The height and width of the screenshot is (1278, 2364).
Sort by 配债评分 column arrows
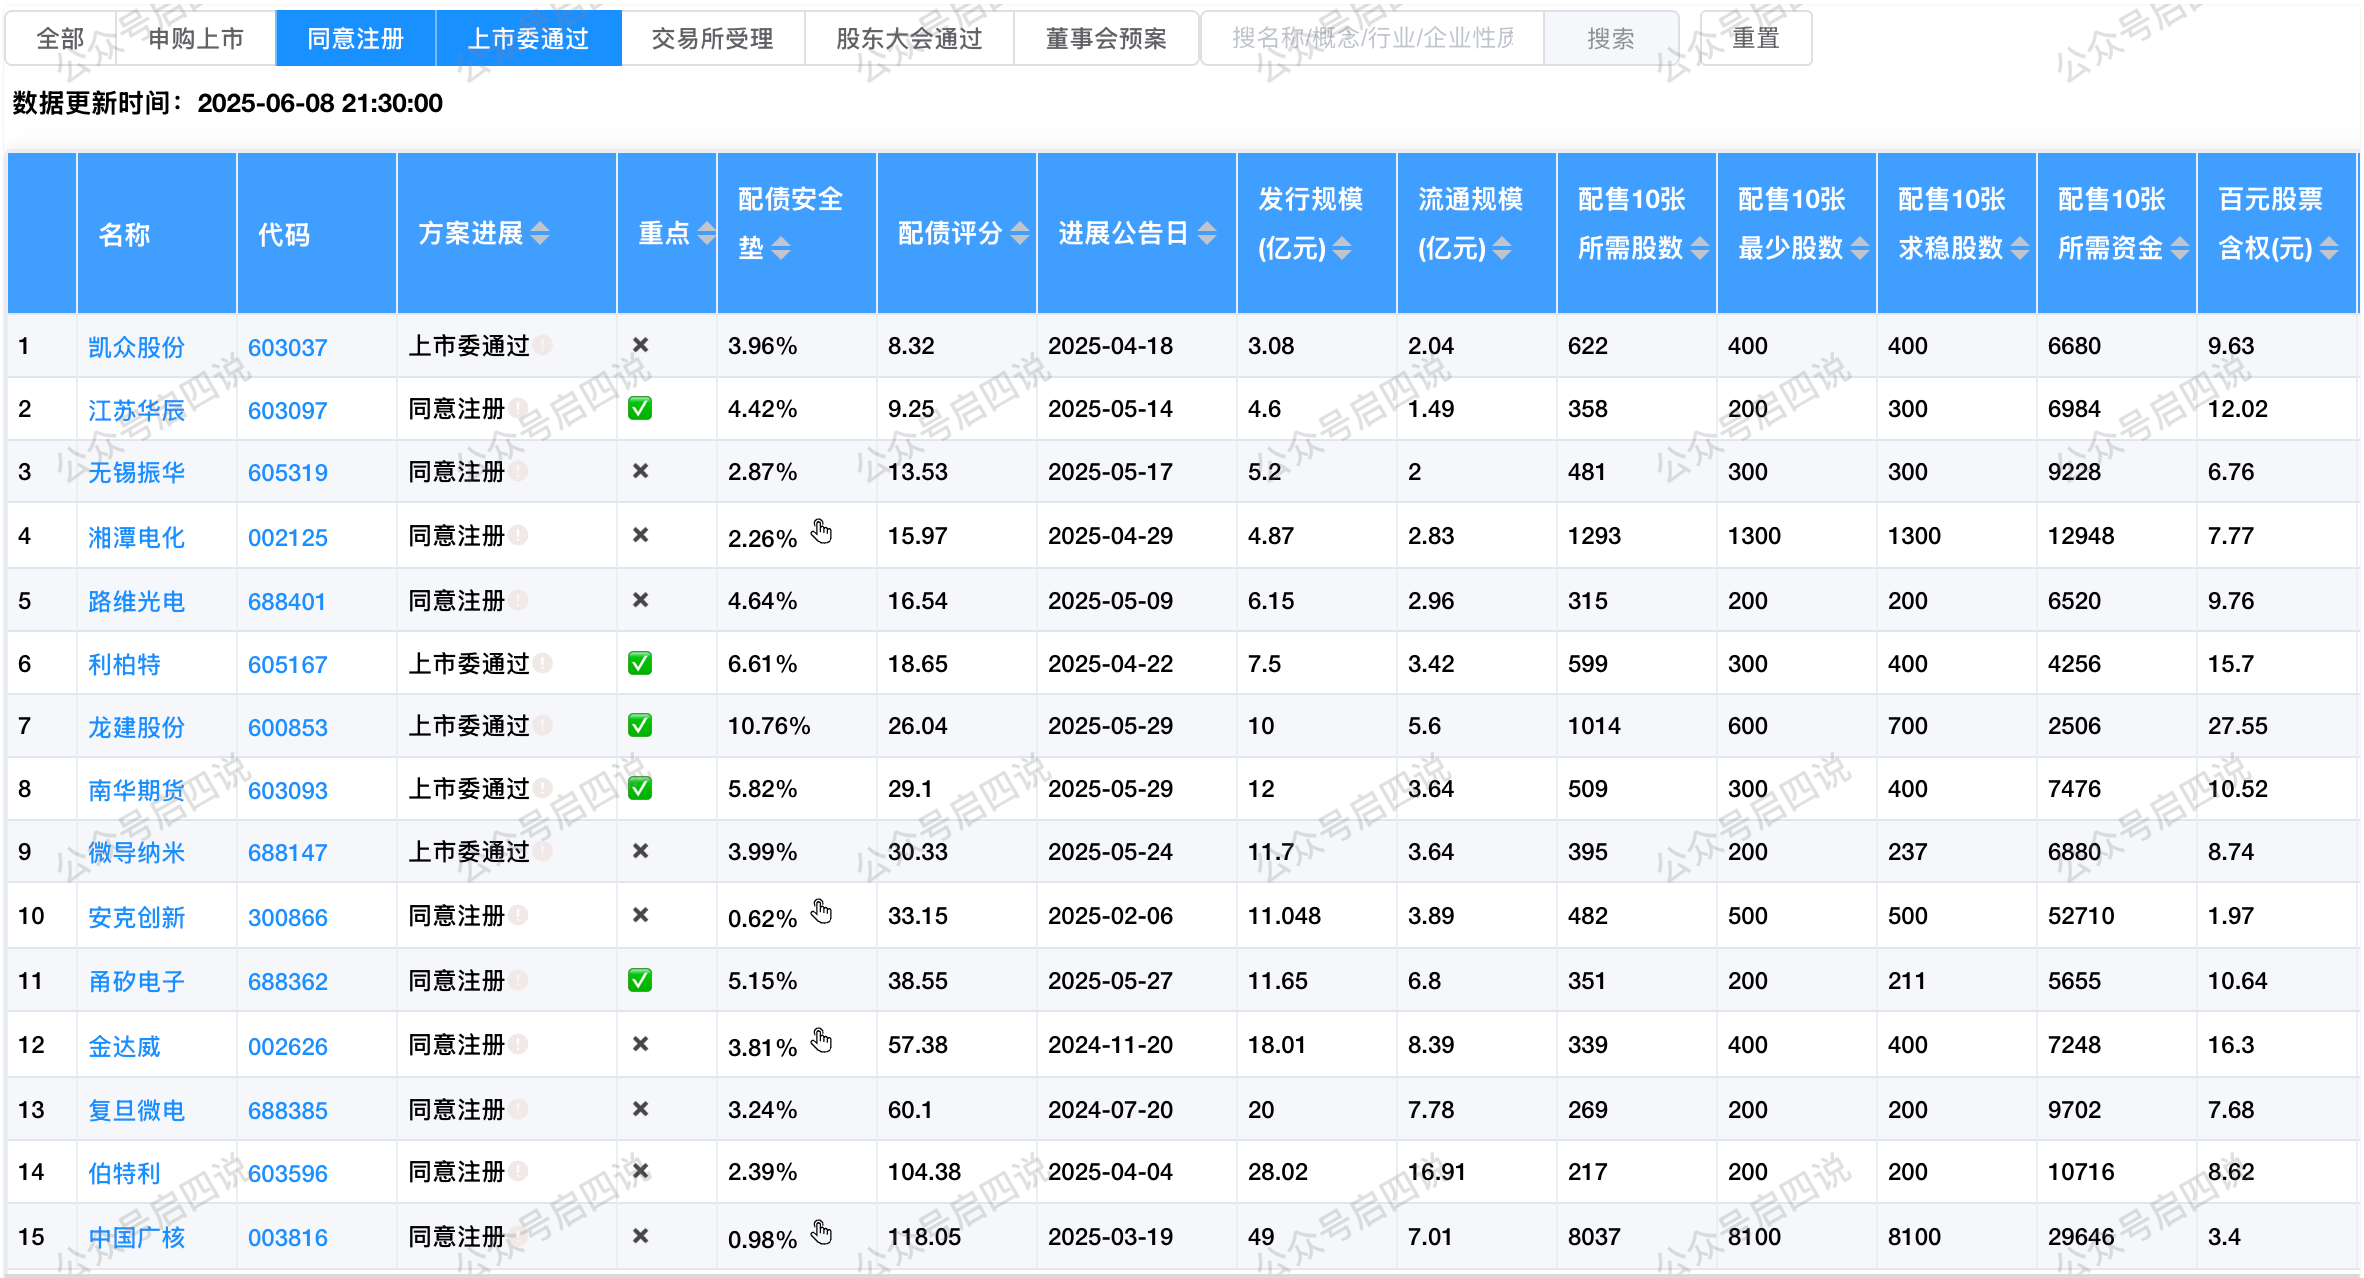[x=1020, y=233]
